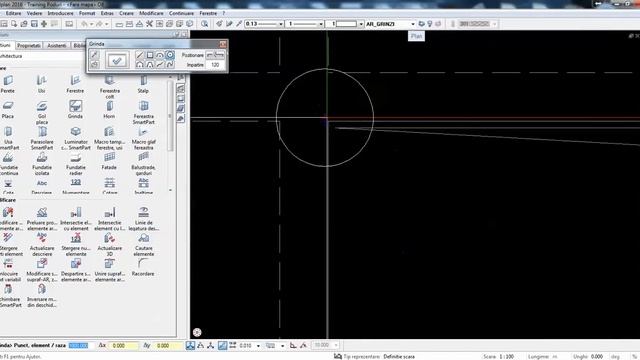Open the Editare menu
Screen dimensions: 640x360
[13, 13]
